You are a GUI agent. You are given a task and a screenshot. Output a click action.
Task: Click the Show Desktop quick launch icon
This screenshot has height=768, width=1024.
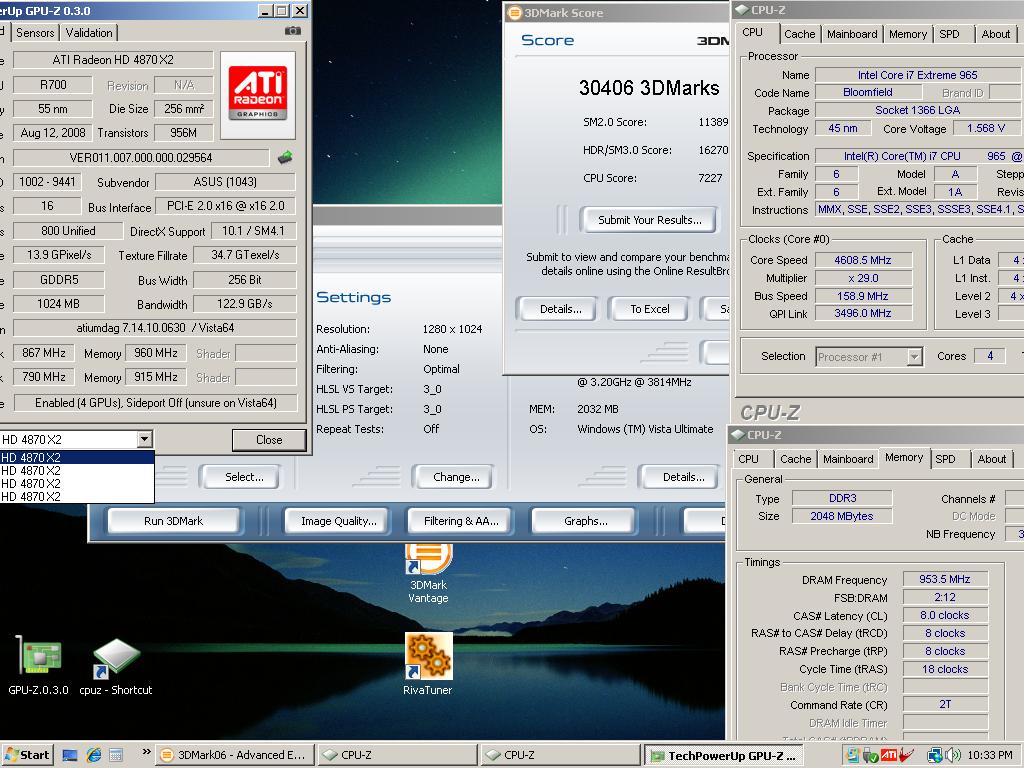click(x=70, y=756)
